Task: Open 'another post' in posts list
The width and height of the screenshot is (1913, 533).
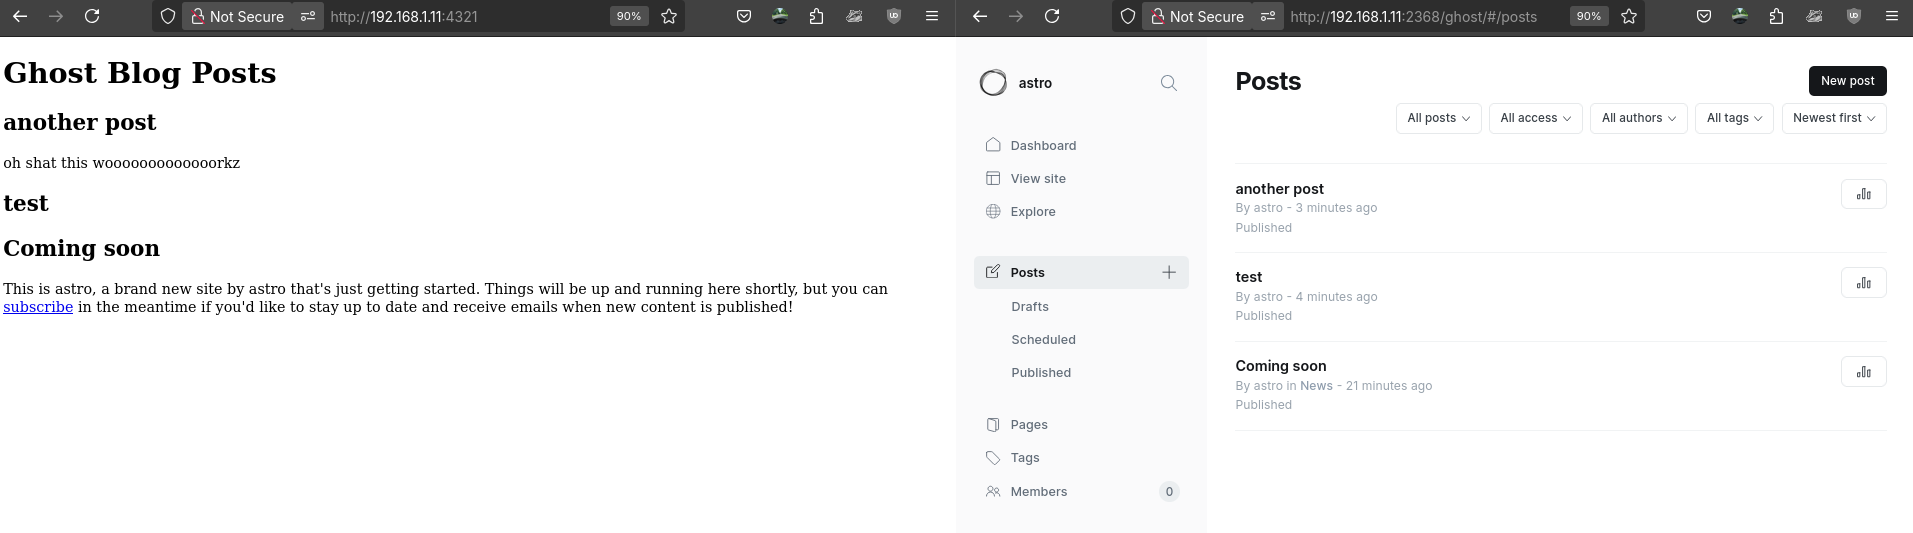Action: tap(1279, 189)
